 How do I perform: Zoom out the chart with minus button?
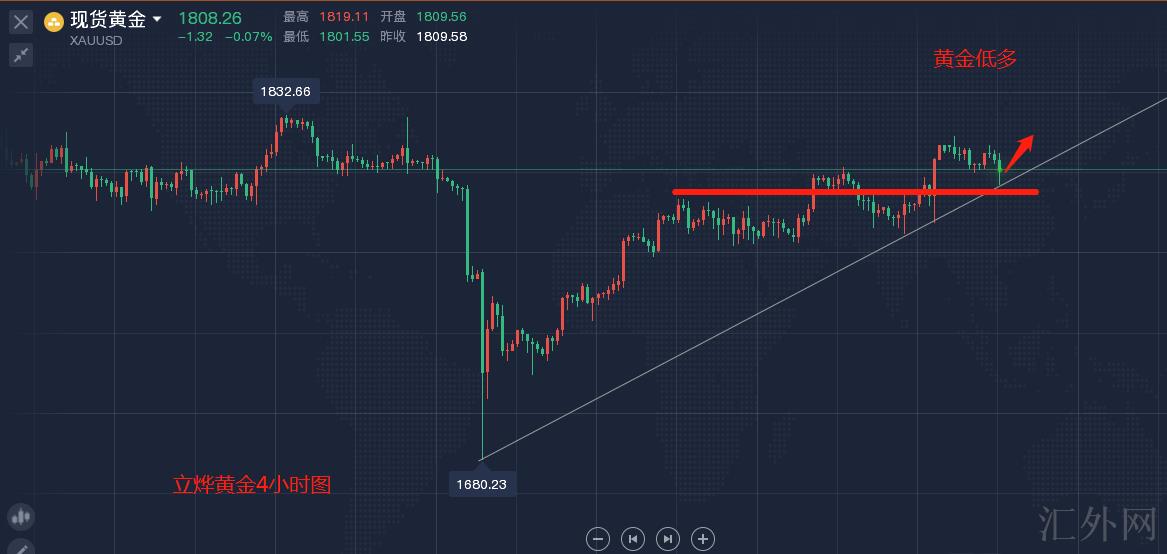tap(598, 539)
